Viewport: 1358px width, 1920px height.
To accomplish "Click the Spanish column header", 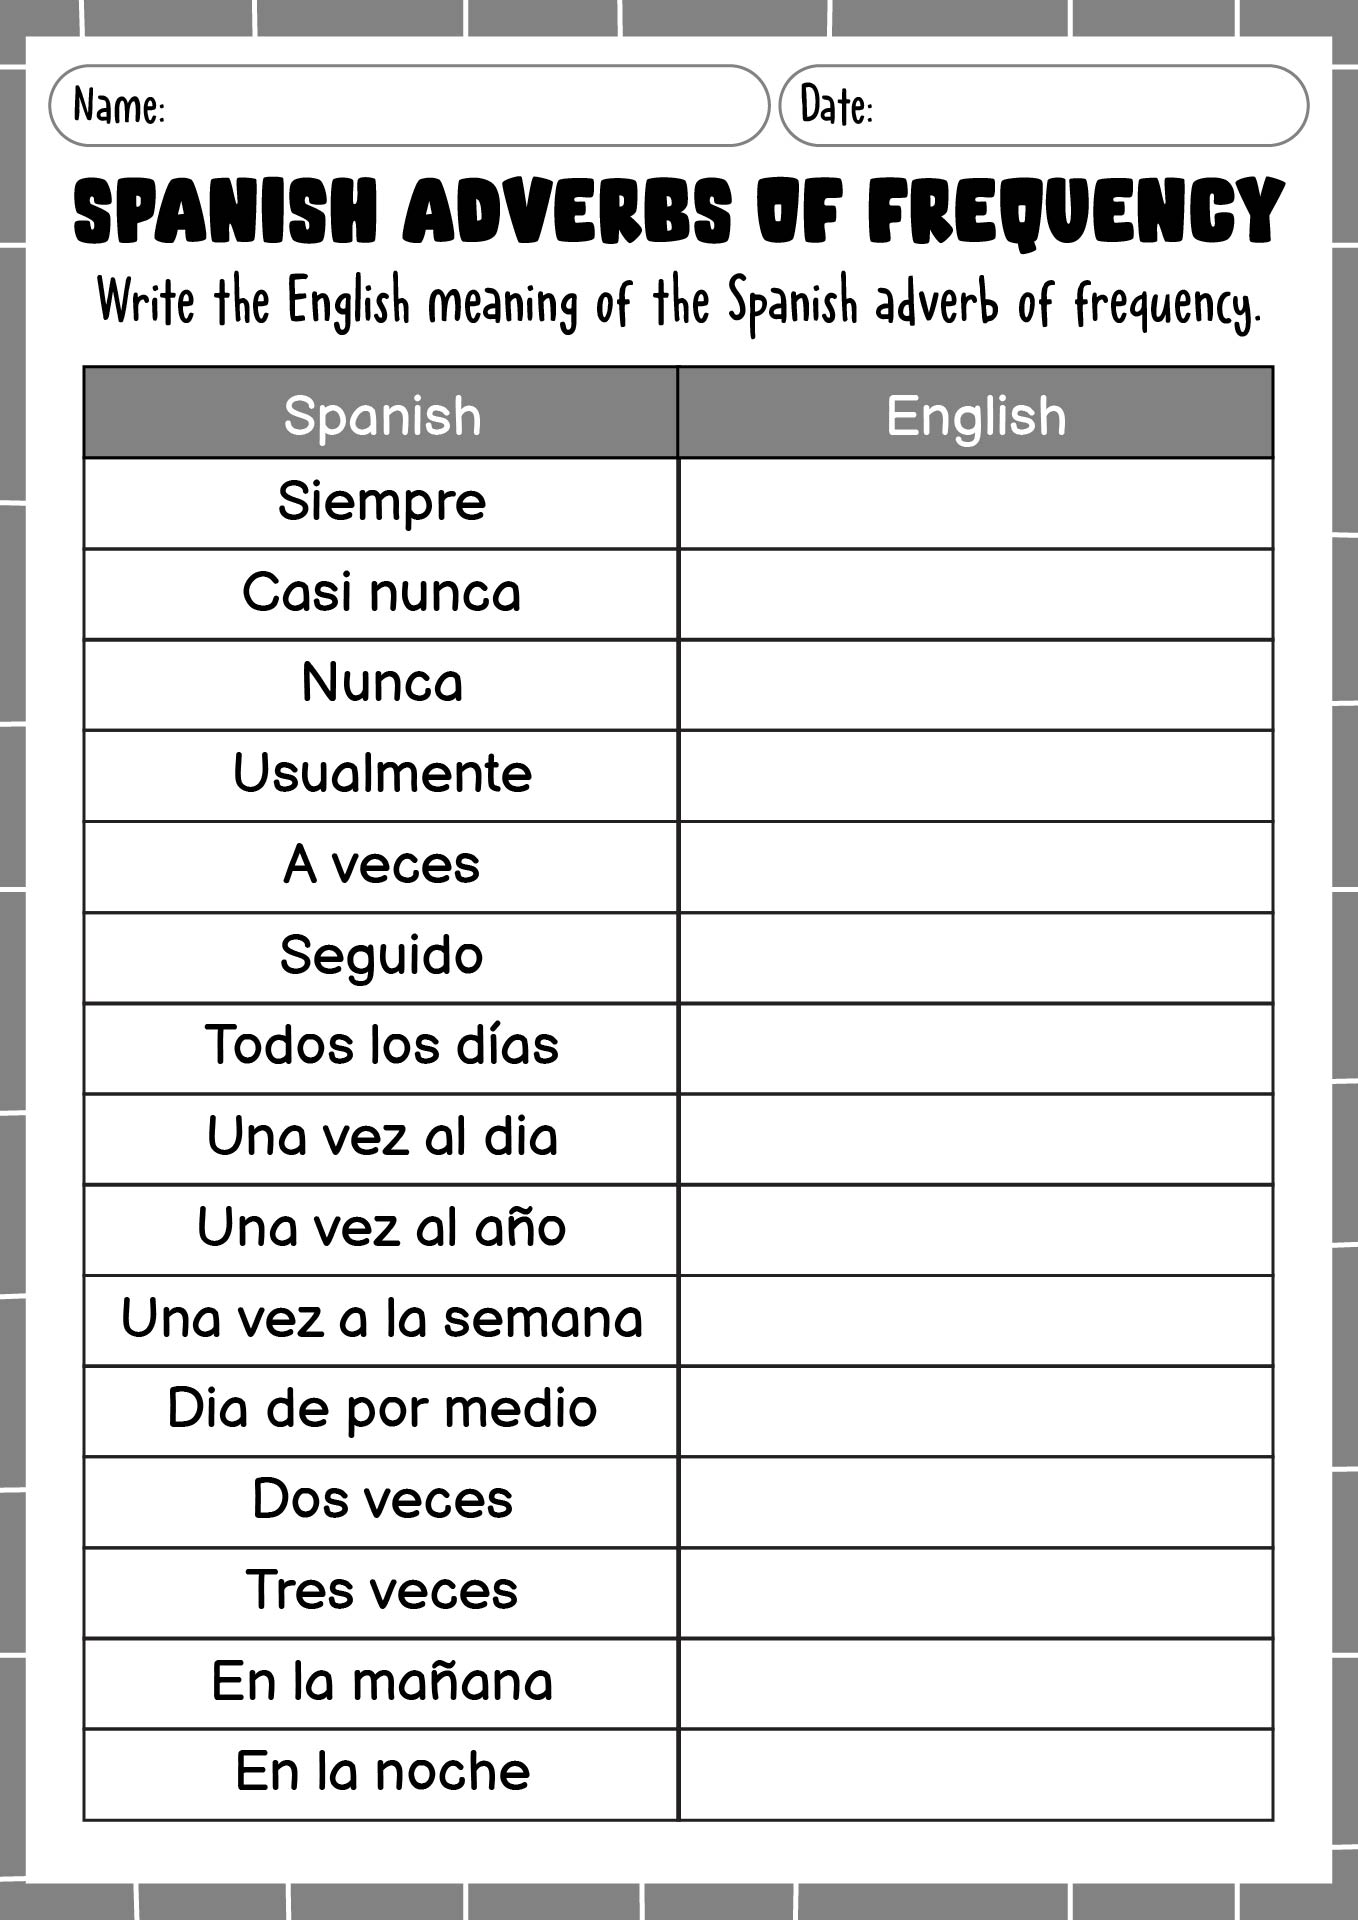I will click(381, 413).
